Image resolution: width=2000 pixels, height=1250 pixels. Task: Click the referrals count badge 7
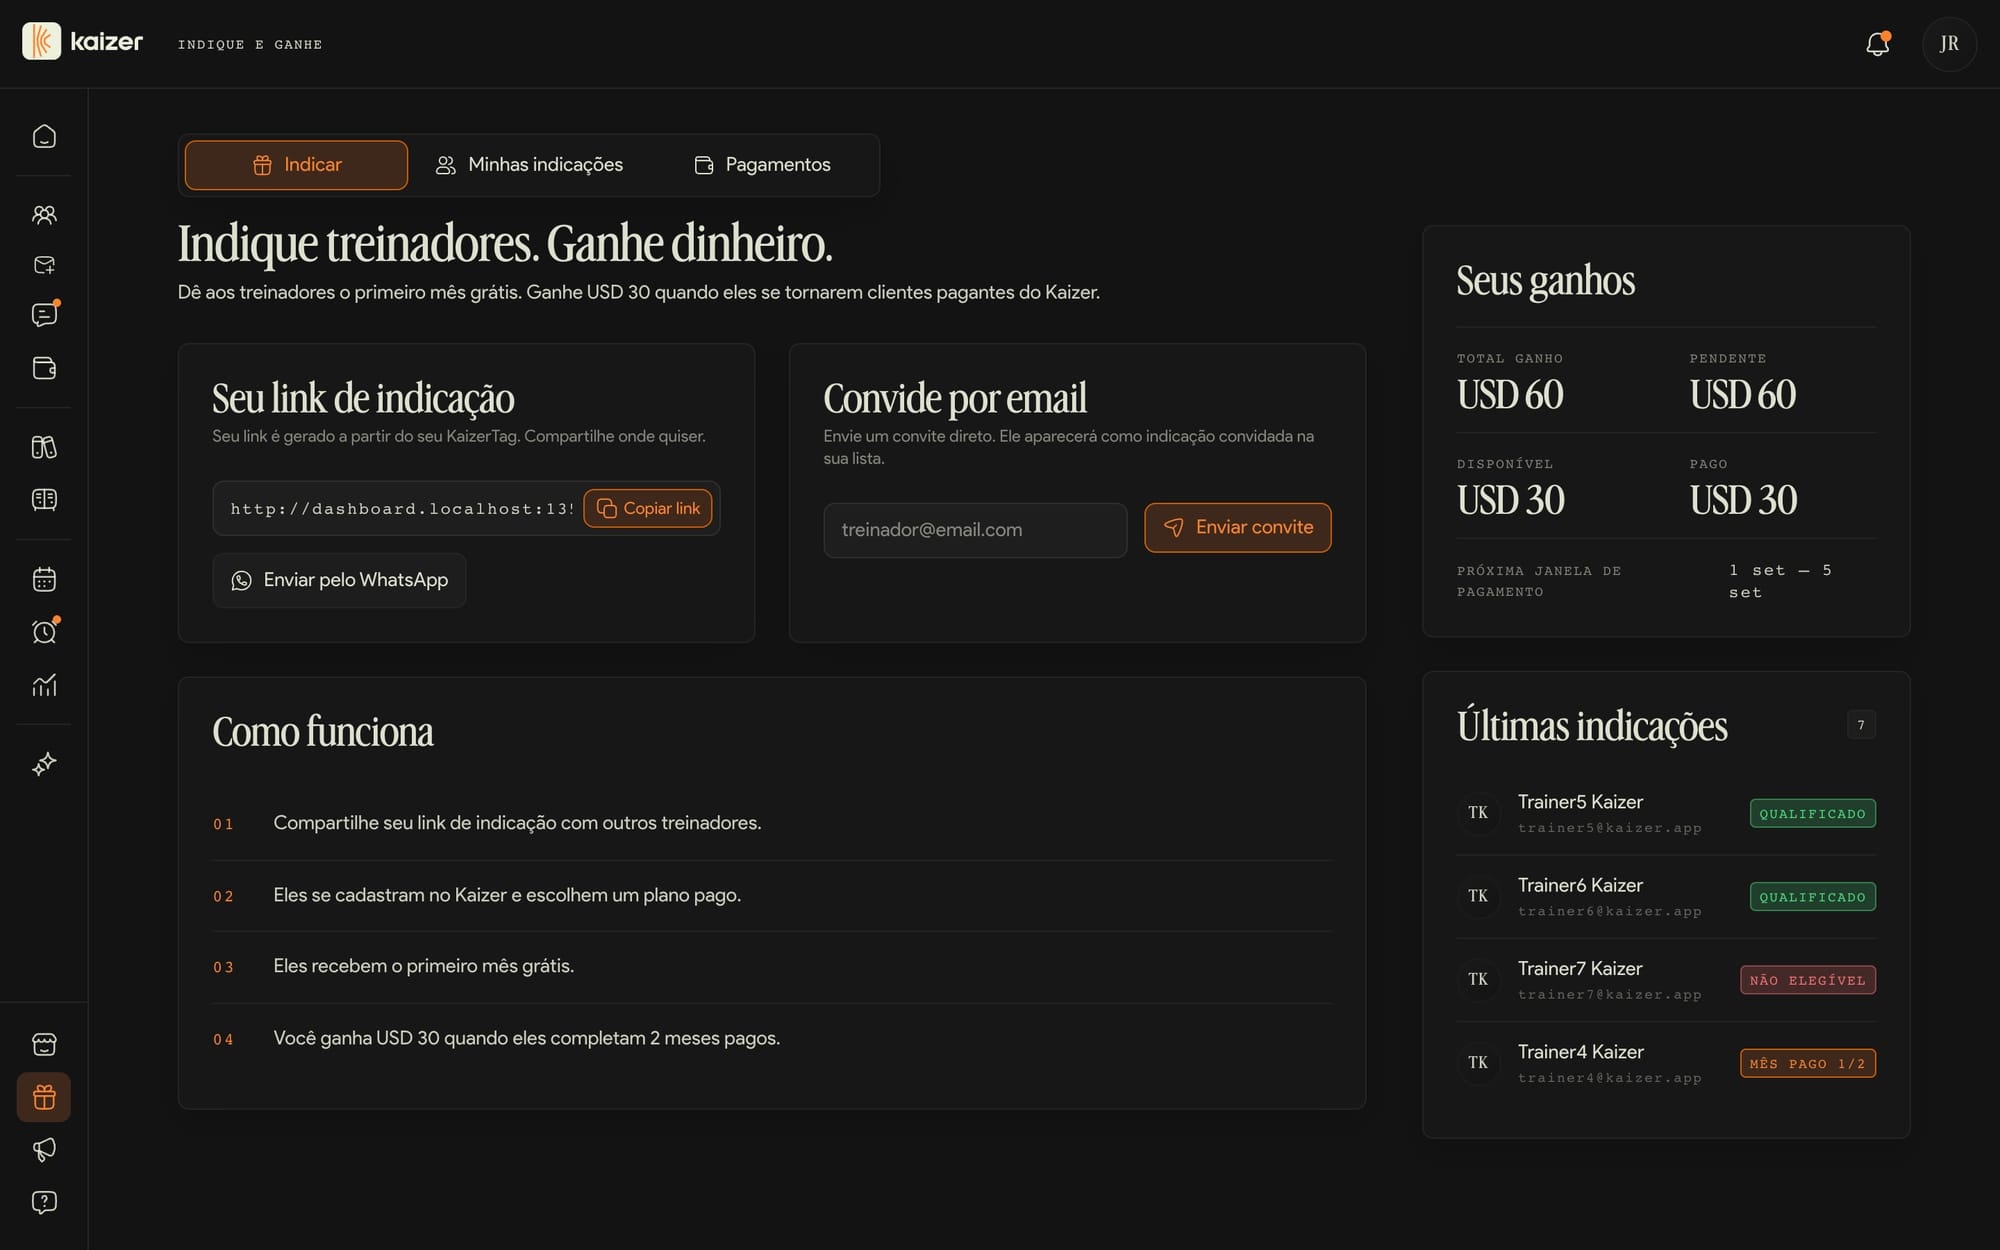[1861, 725]
